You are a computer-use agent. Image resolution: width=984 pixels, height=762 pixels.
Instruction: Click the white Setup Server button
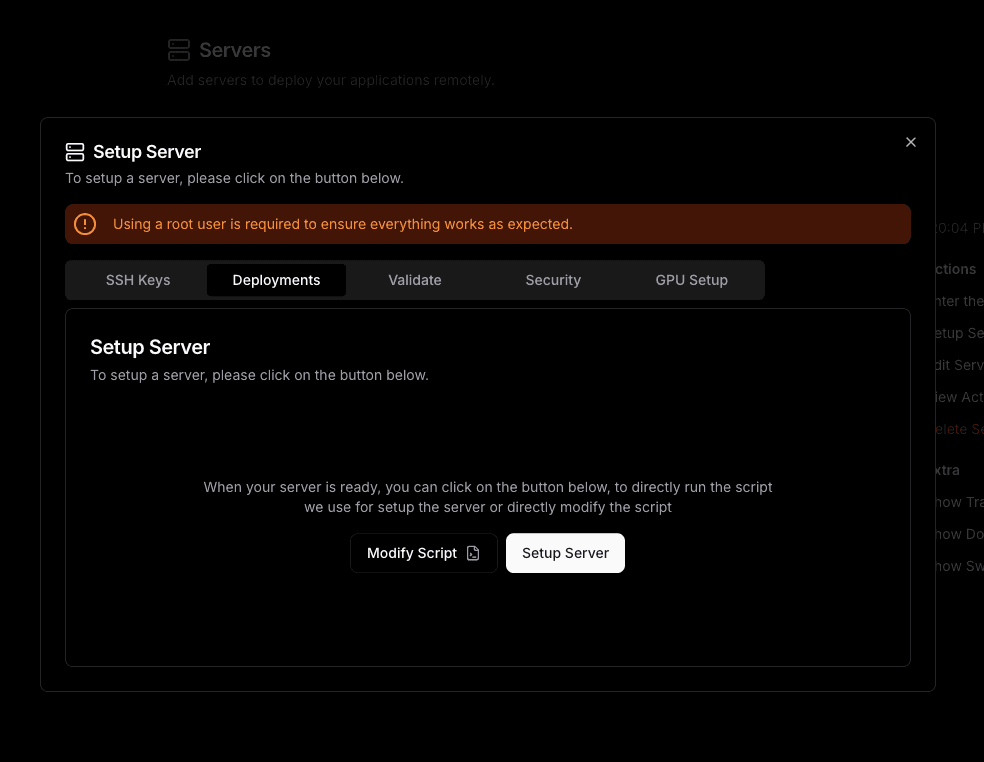tap(565, 553)
